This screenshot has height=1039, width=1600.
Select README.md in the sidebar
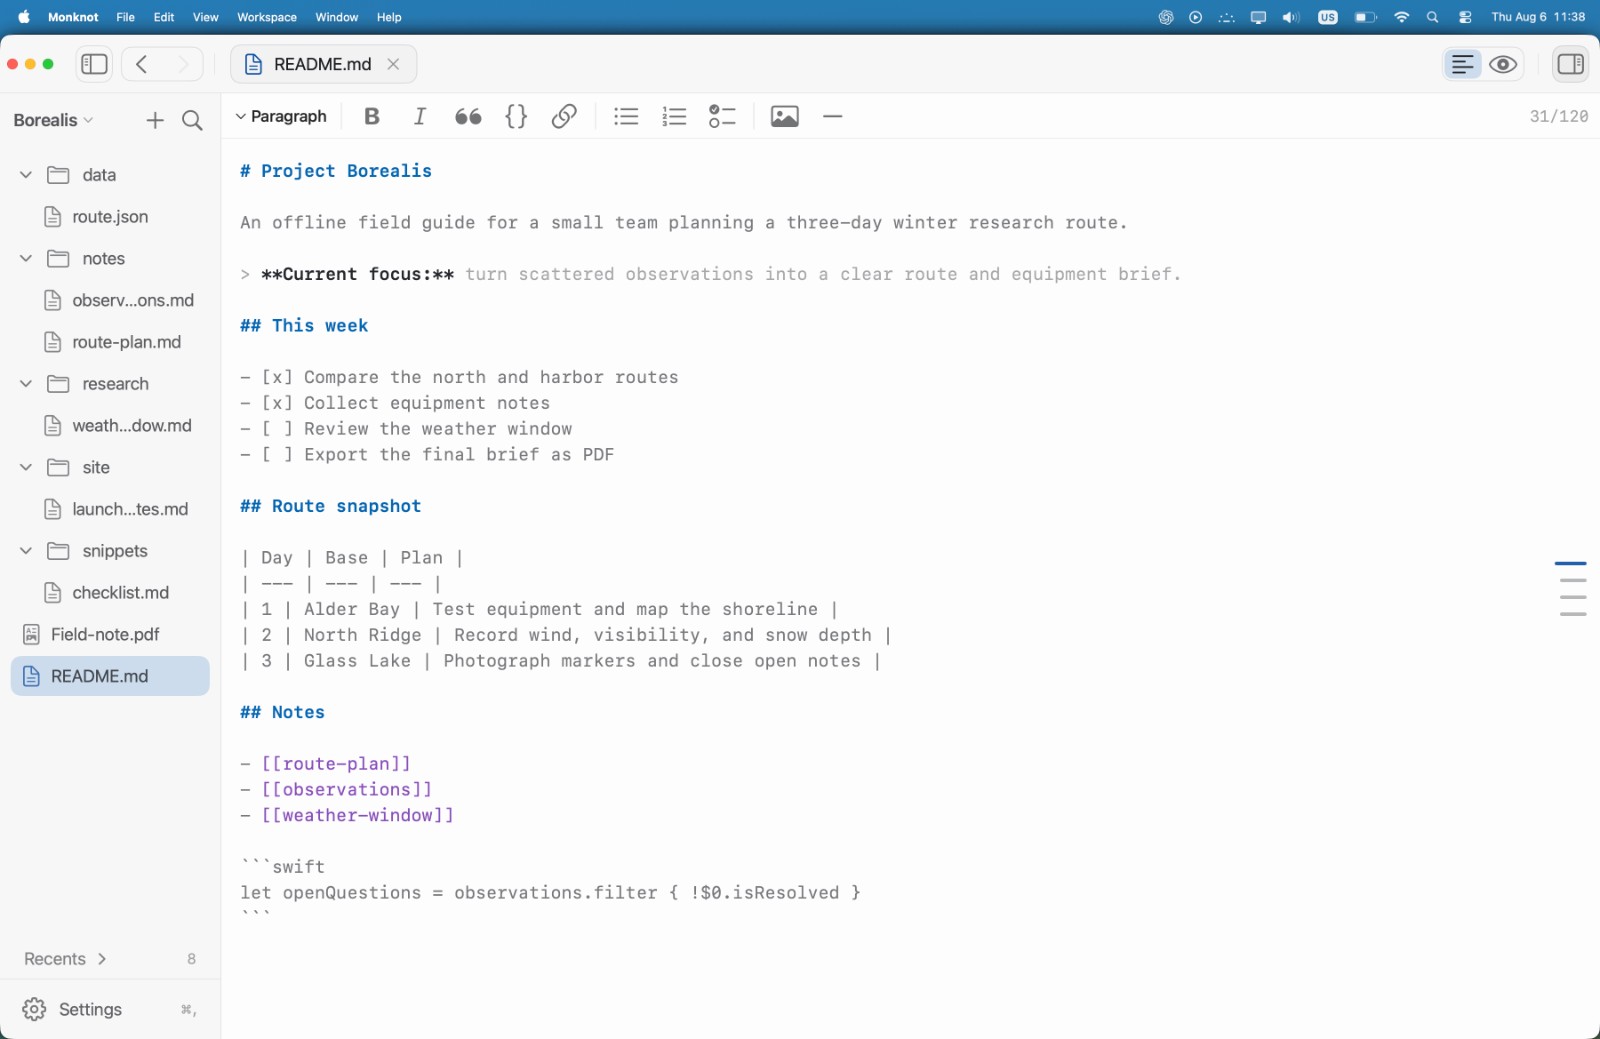pyautogui.click(x=110, y=676)
